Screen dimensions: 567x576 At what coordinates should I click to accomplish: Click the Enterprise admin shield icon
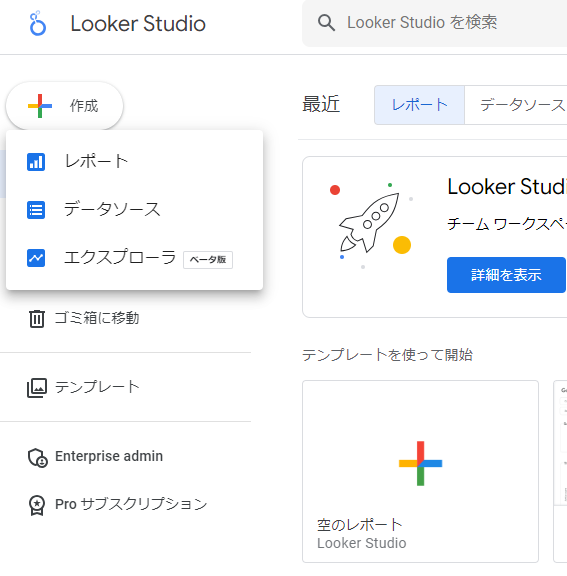coord(37,458)
